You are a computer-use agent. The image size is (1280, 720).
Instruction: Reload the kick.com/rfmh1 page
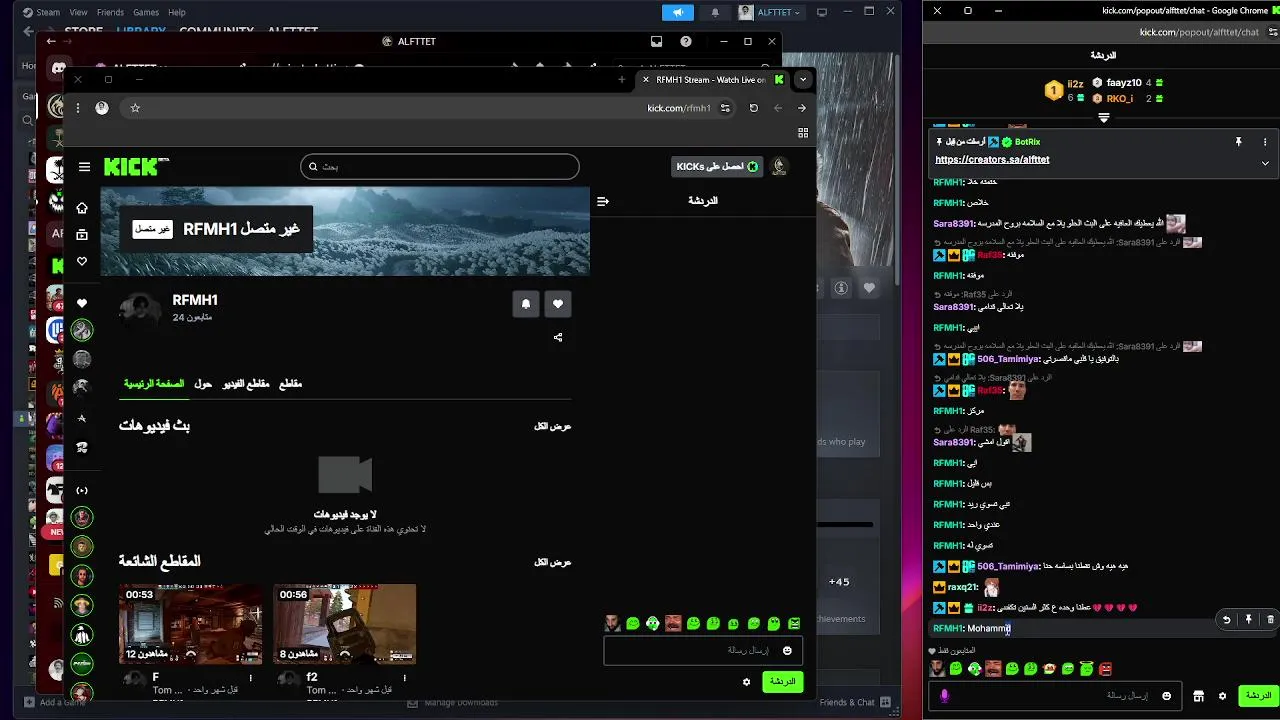click(x=754, y=108)
